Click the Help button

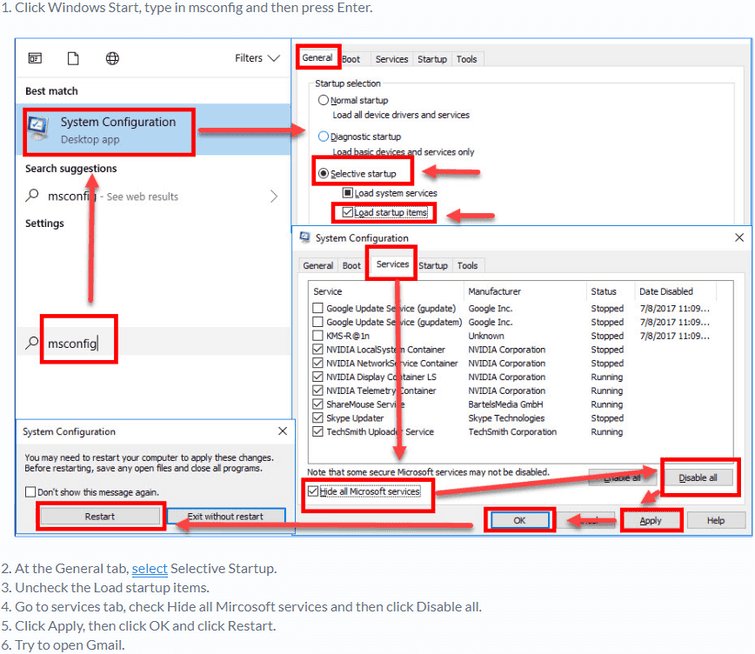pyautogui.click(x=716, y=521)
